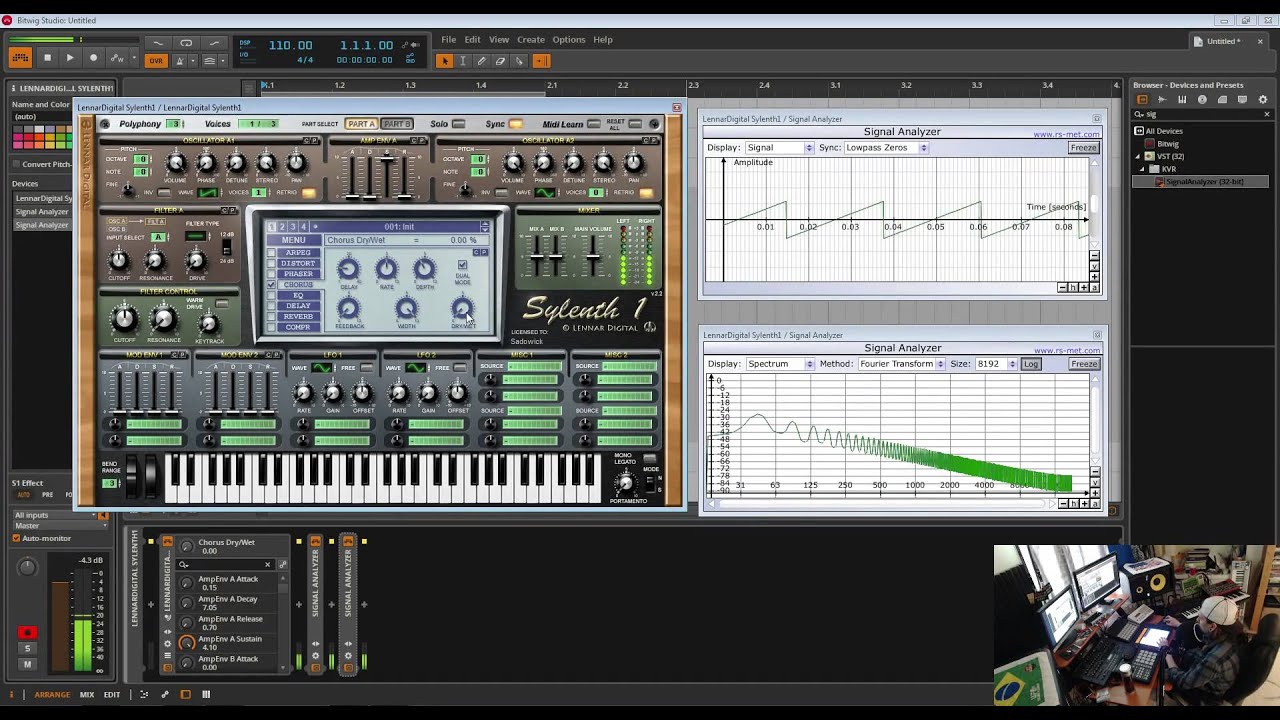Click the browser settings gear icon
This screenshot has height=720, width=1280.
click(x=1263, y=100)
